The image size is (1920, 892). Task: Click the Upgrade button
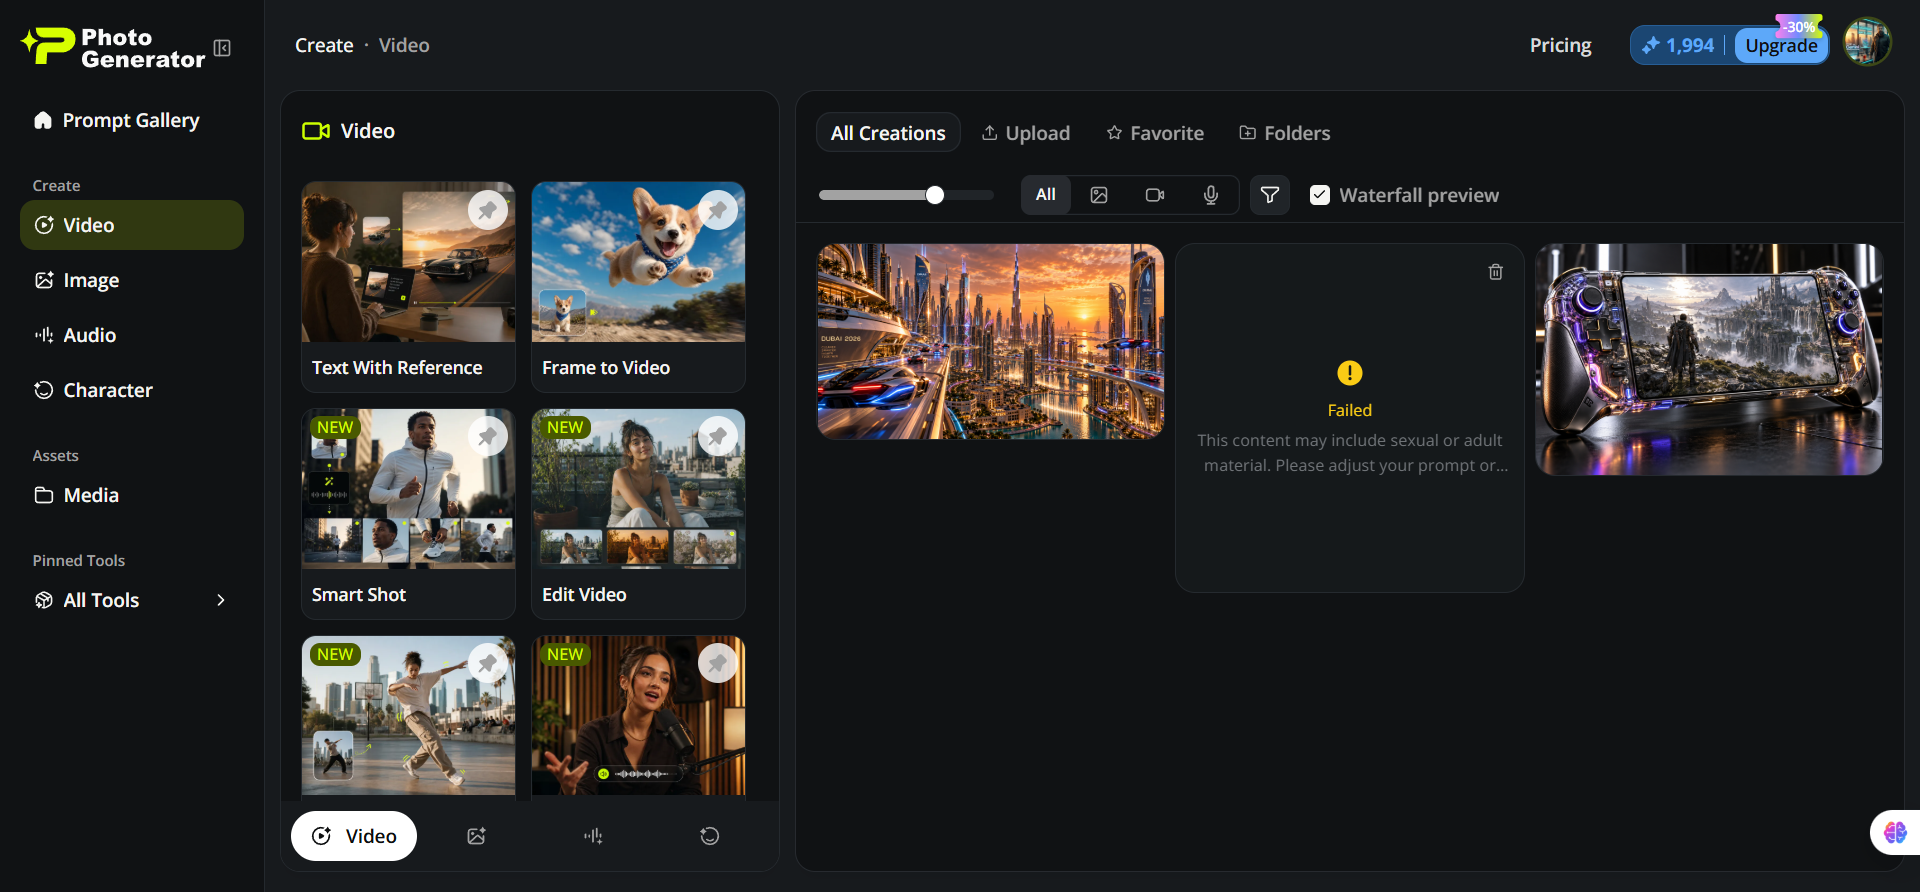1782,45
